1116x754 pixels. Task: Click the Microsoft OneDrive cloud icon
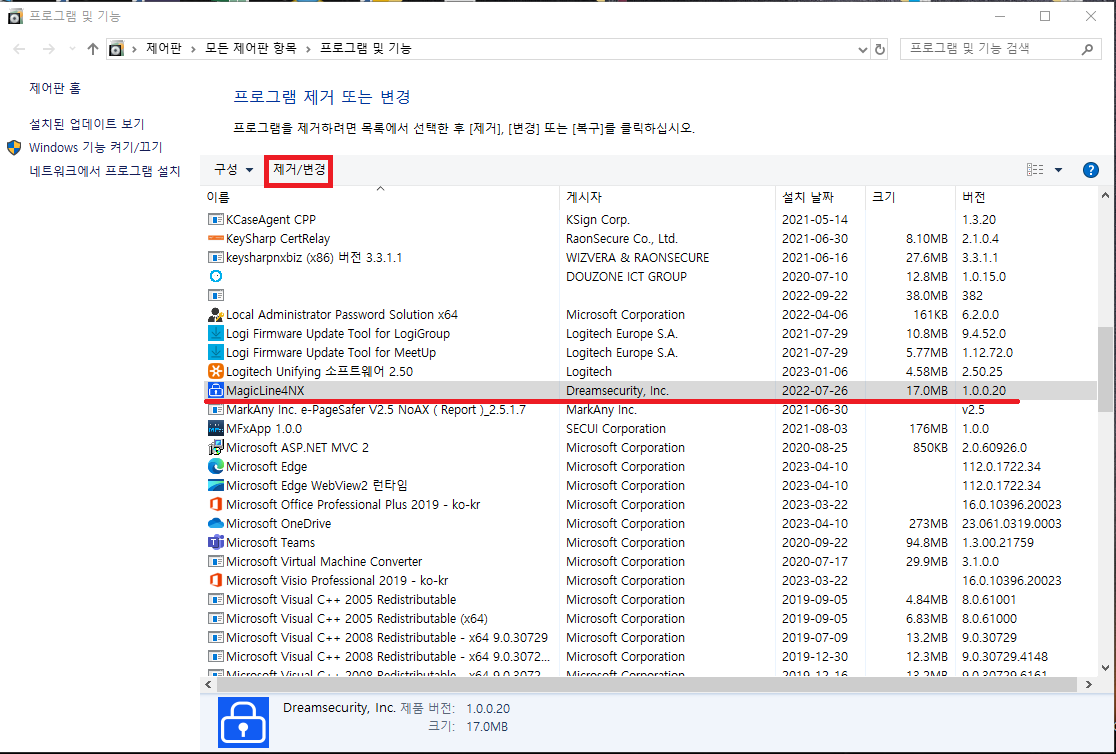tap(216, 523)
